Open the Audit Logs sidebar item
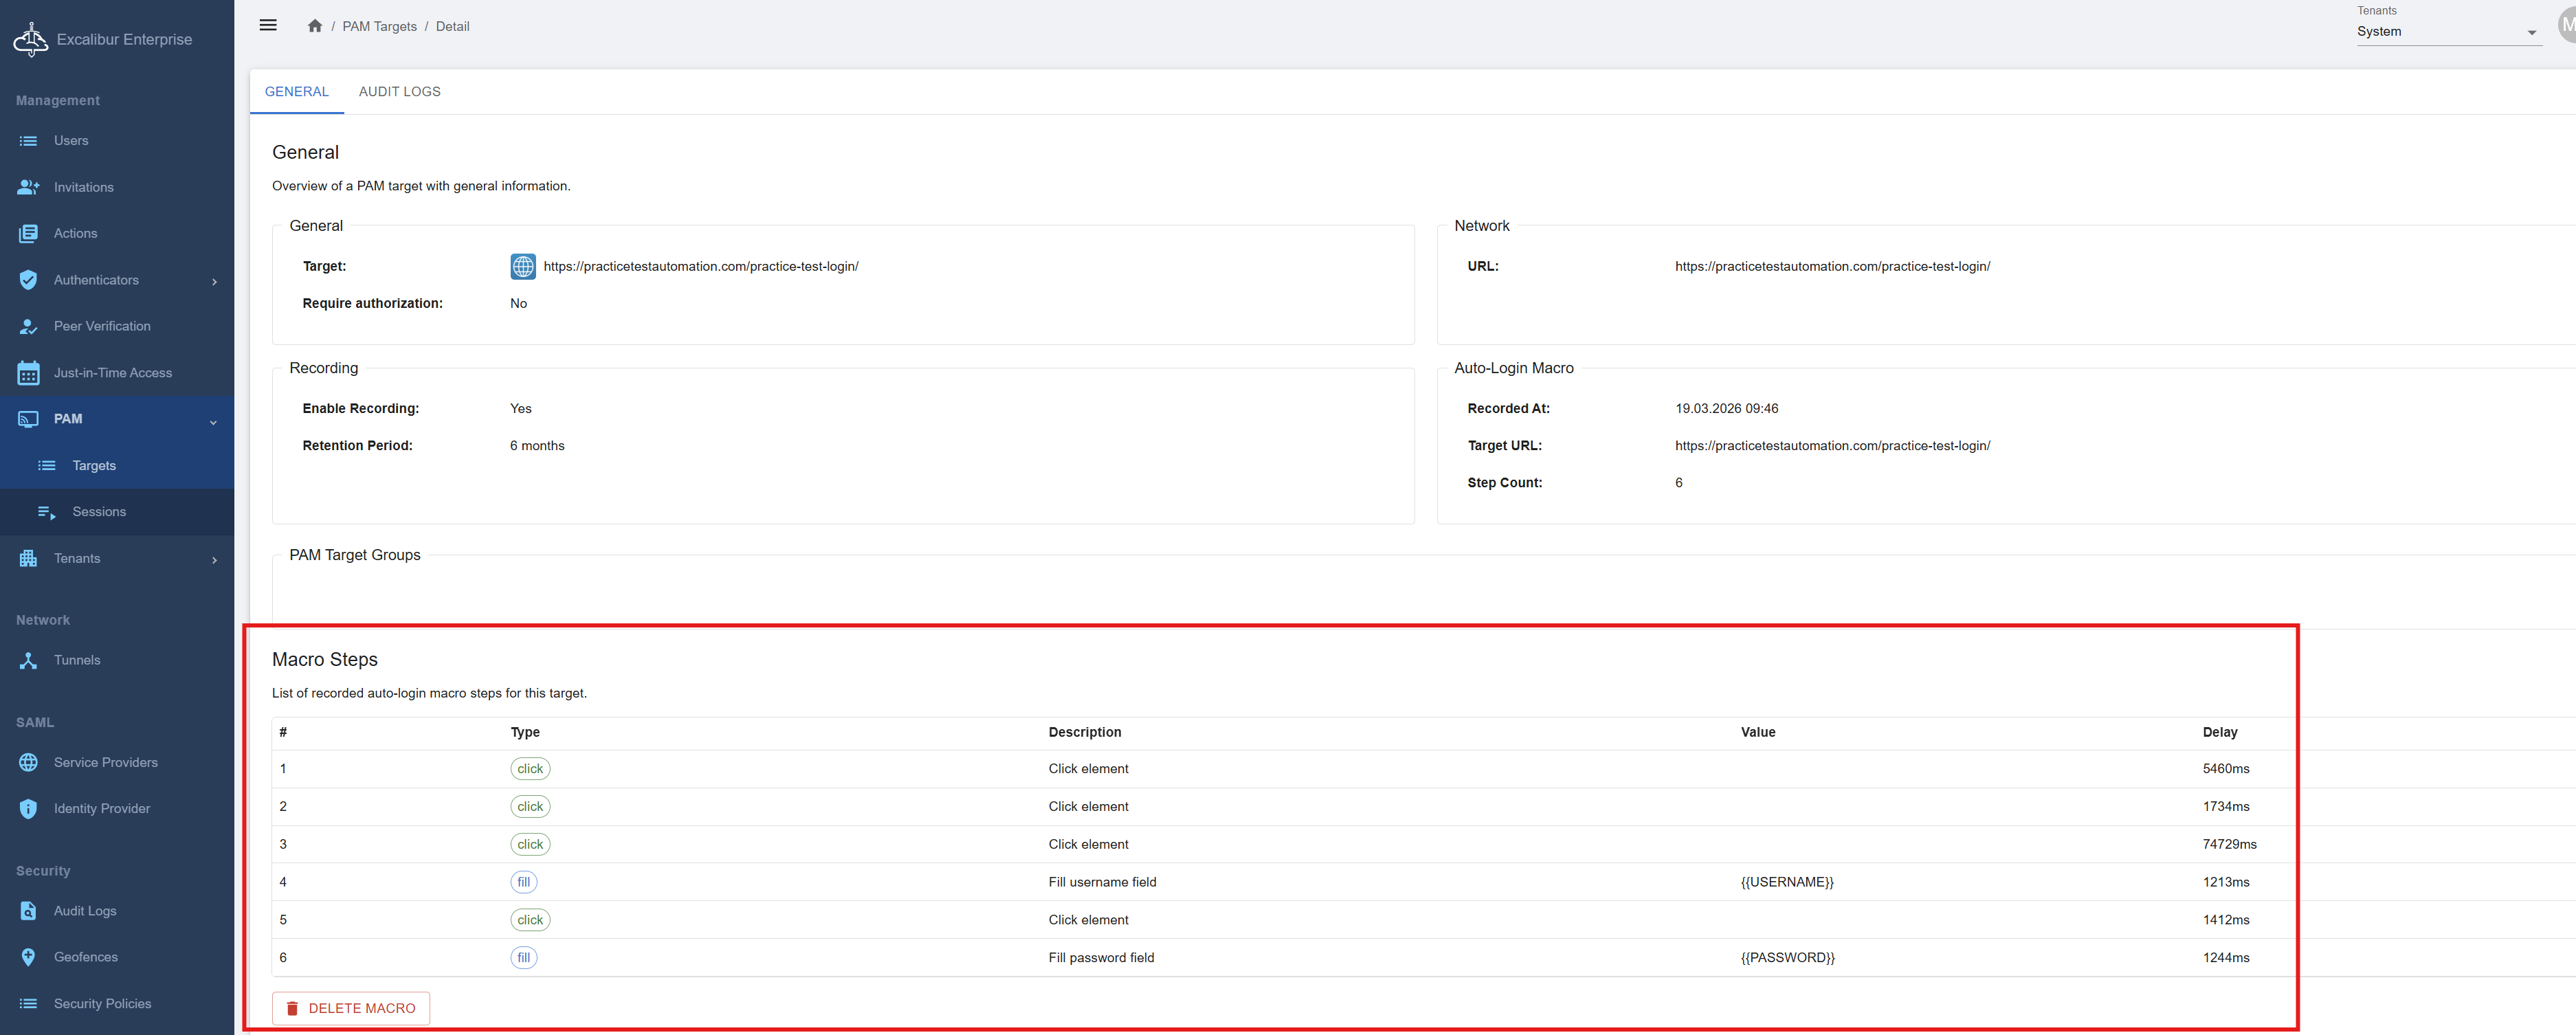 pos(85,911)
